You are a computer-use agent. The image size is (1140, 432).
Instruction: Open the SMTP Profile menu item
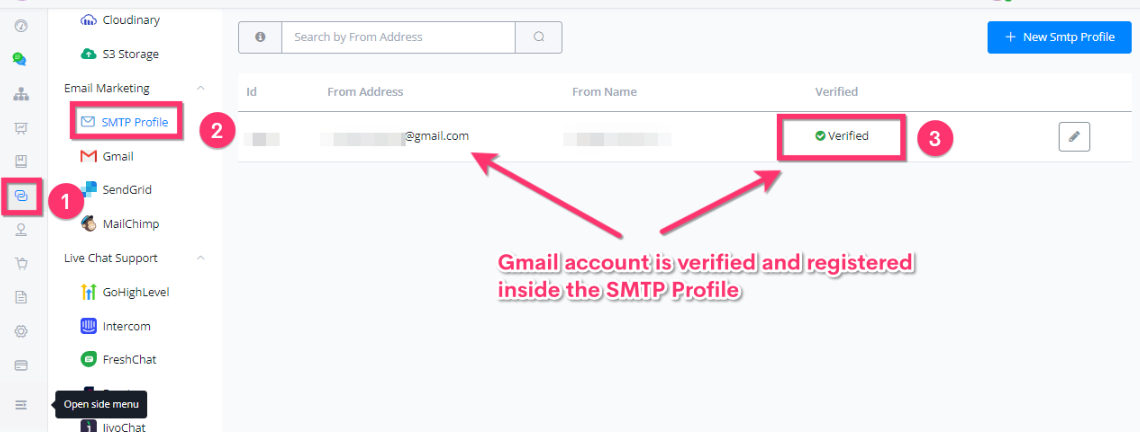coord(124,121)
